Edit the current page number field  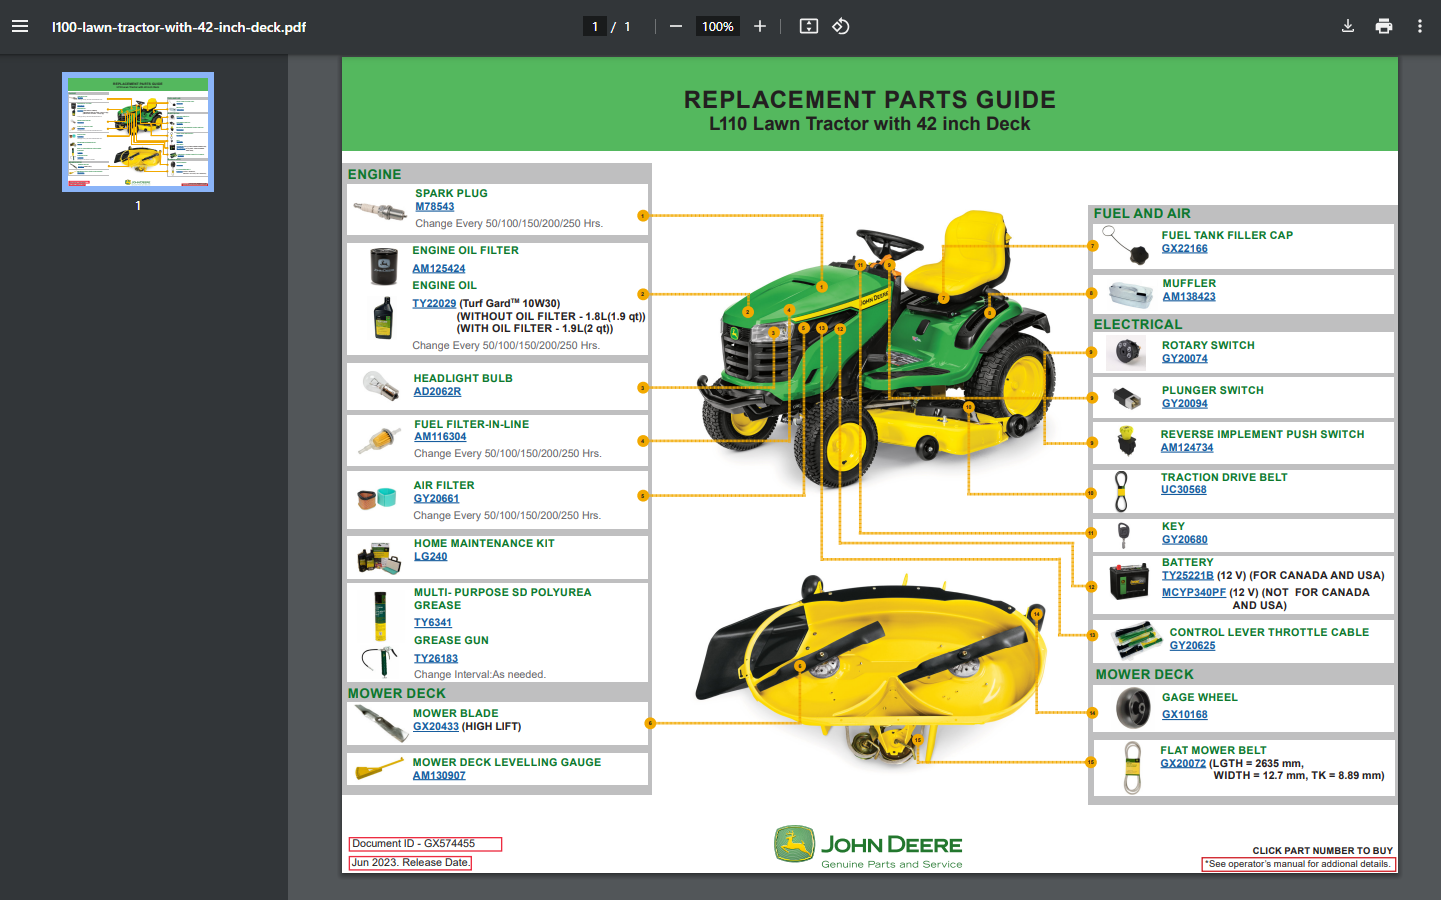(595, 27)
